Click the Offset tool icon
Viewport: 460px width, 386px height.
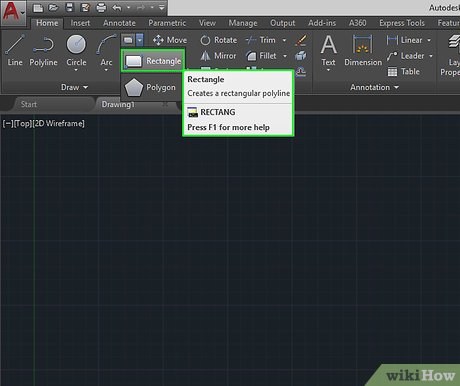(x=301, y=71)
